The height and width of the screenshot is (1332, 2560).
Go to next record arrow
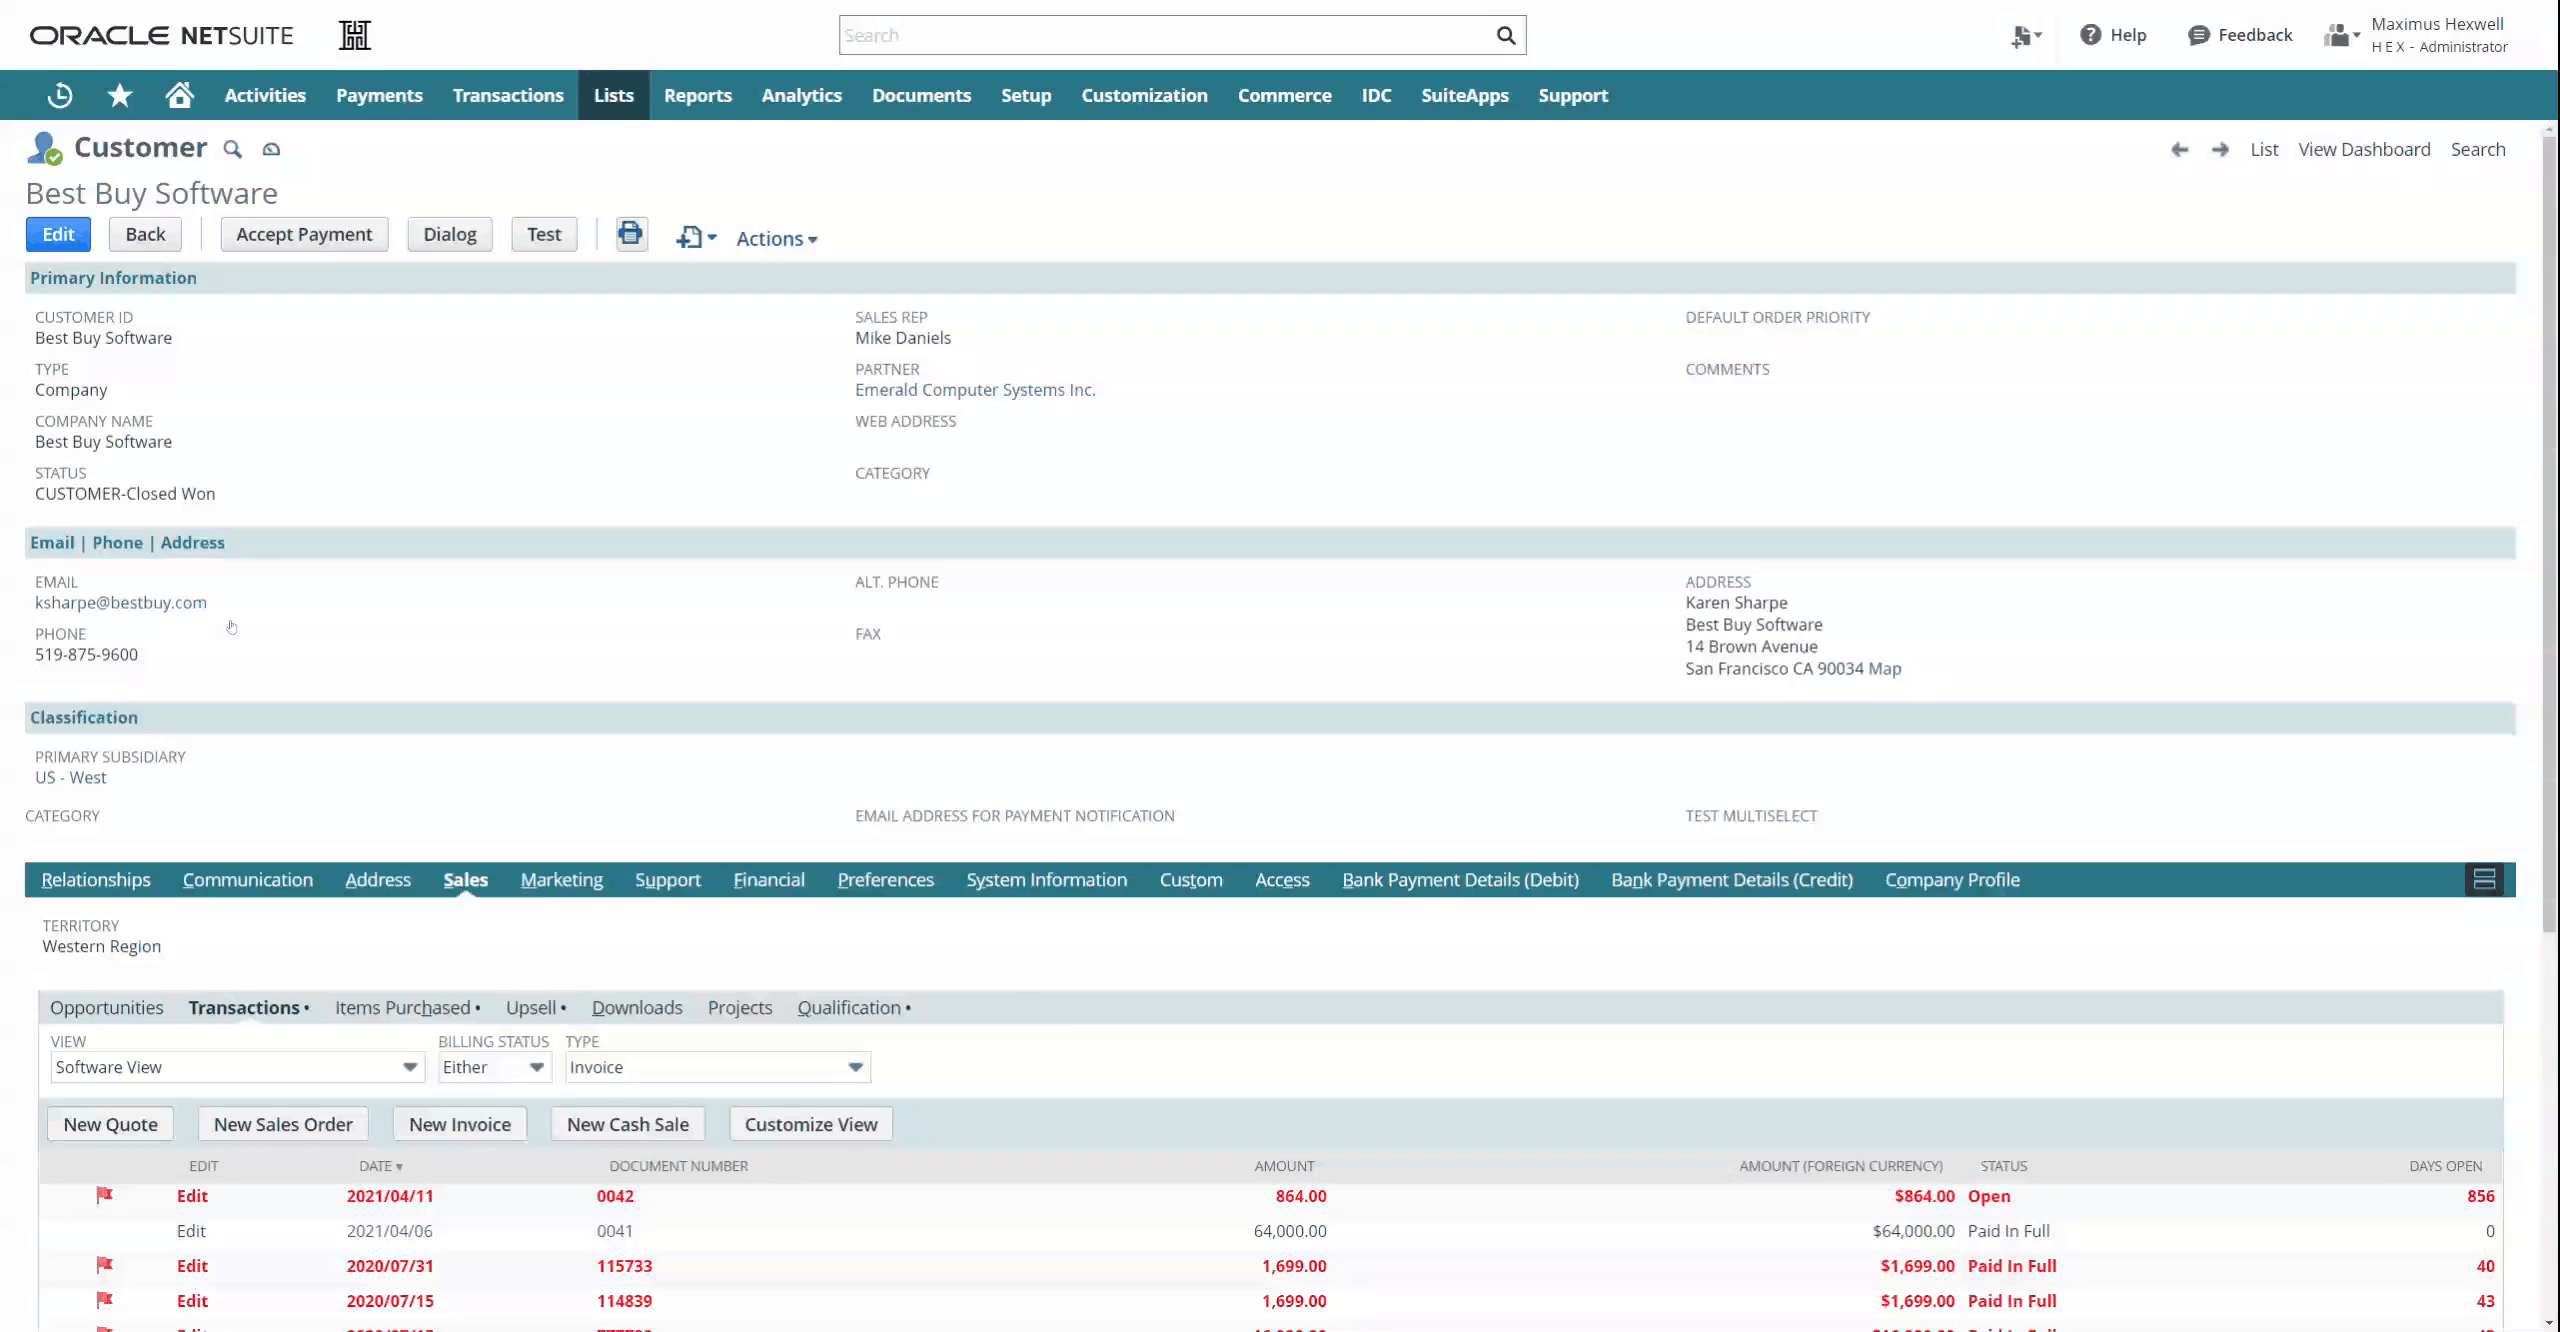2220,150
